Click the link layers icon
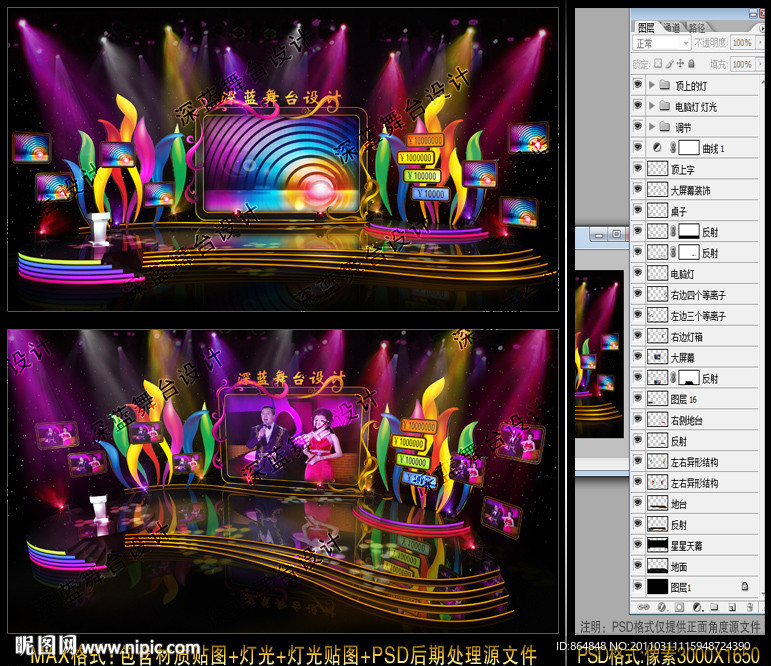 click(645, 607)
